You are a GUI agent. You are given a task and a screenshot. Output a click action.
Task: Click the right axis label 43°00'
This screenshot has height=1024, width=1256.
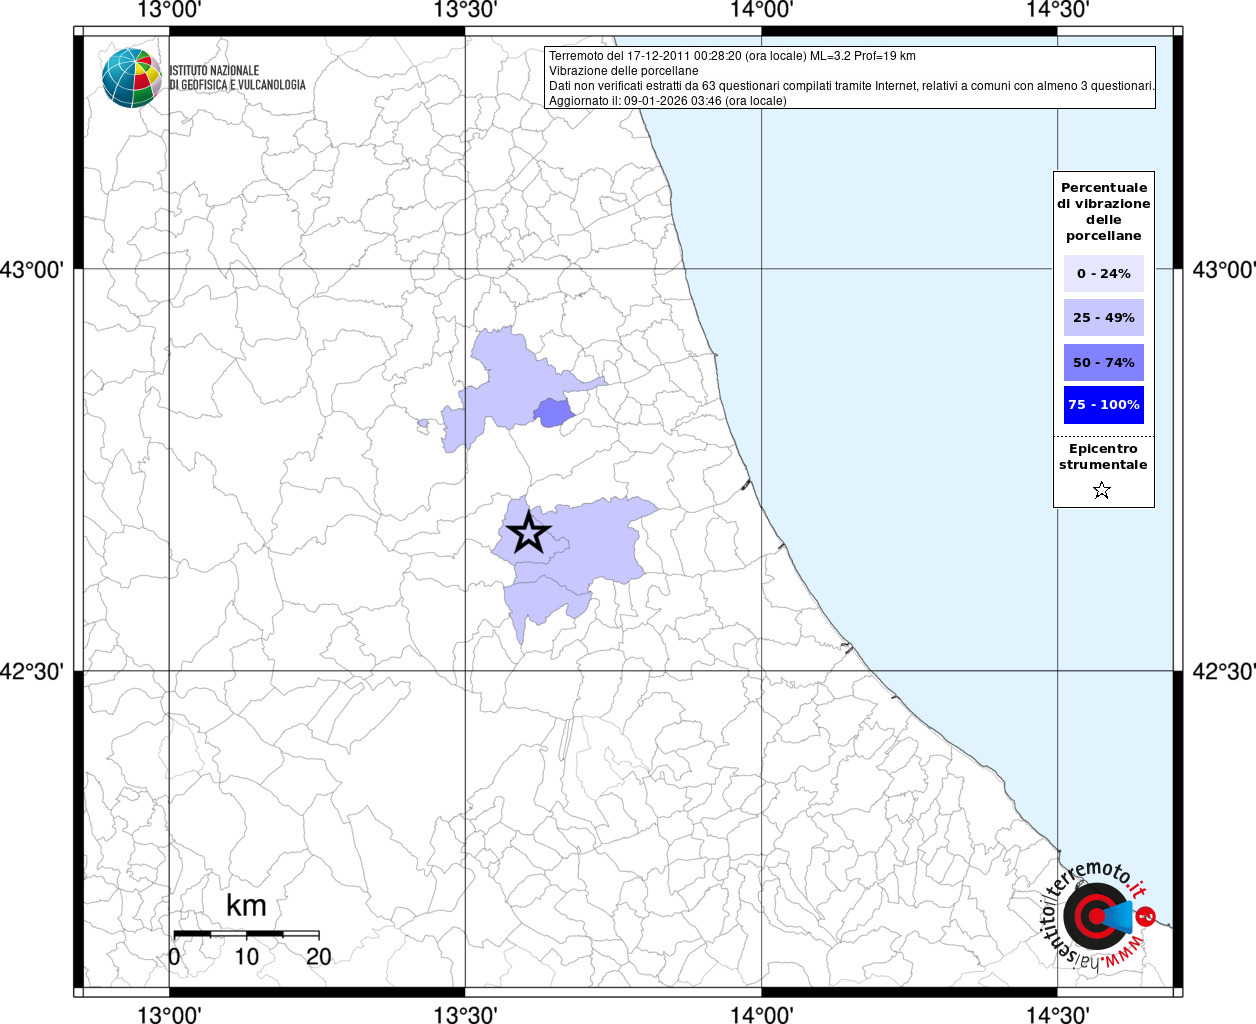(1224, 269)
